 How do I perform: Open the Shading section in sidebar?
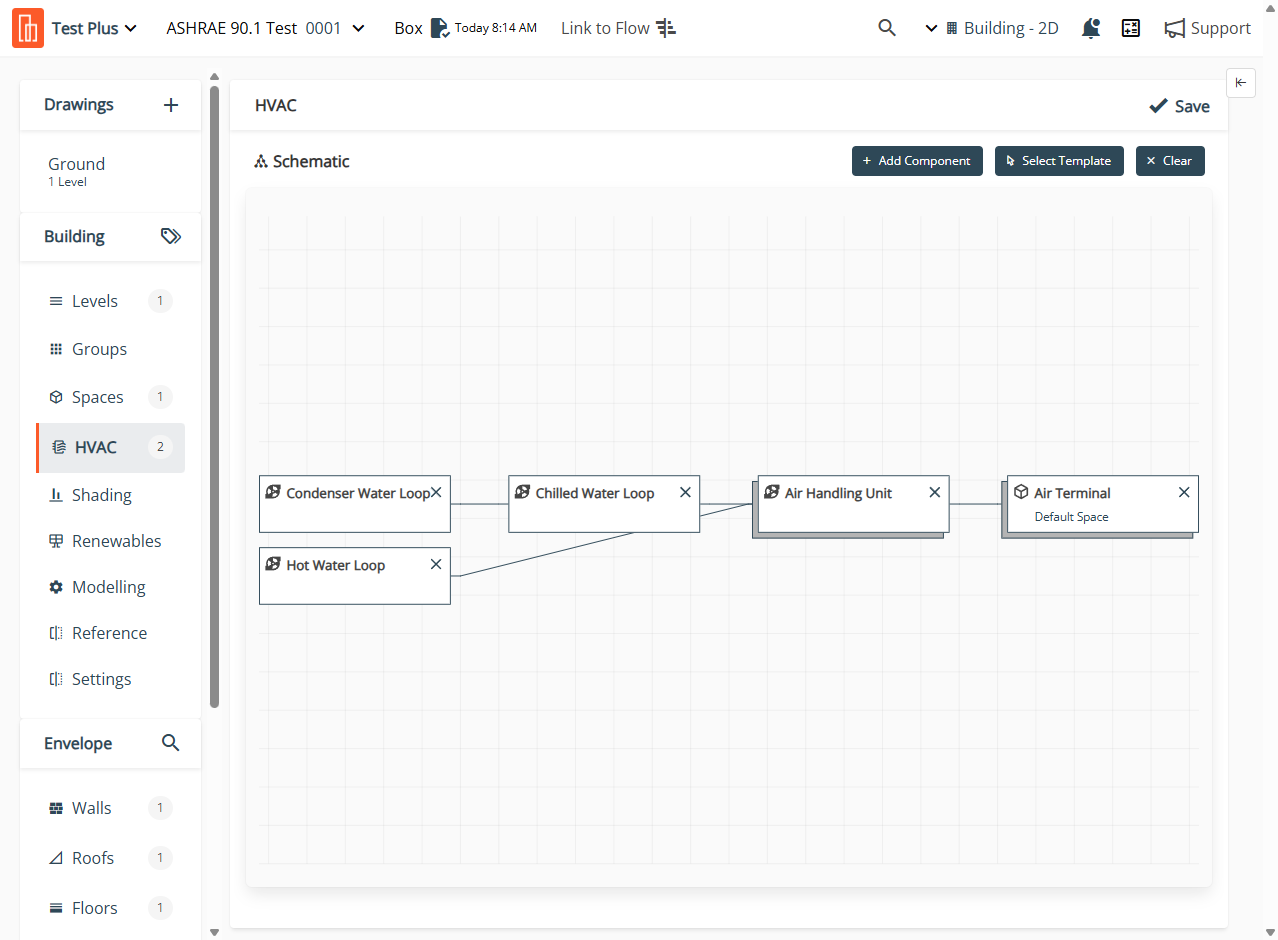pos(101,495)
